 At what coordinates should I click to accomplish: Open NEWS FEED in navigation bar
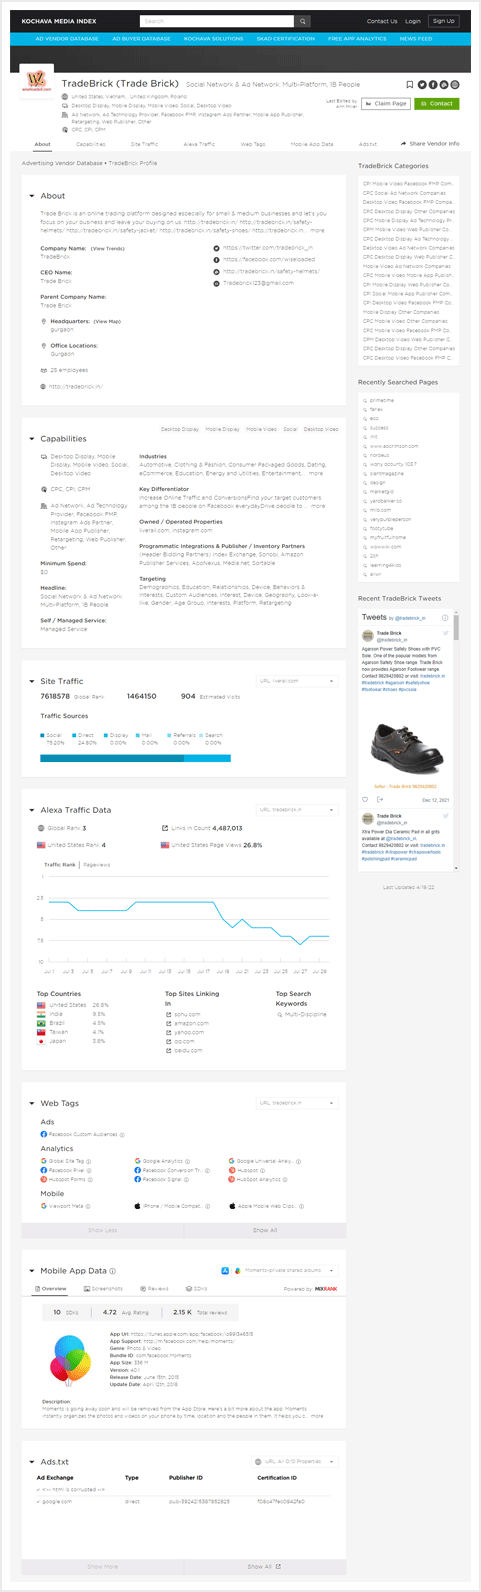(x=416, y=39)
